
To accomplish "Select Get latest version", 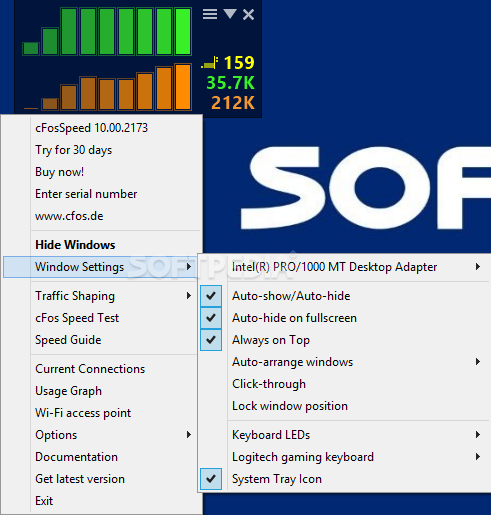I will 80,479.
